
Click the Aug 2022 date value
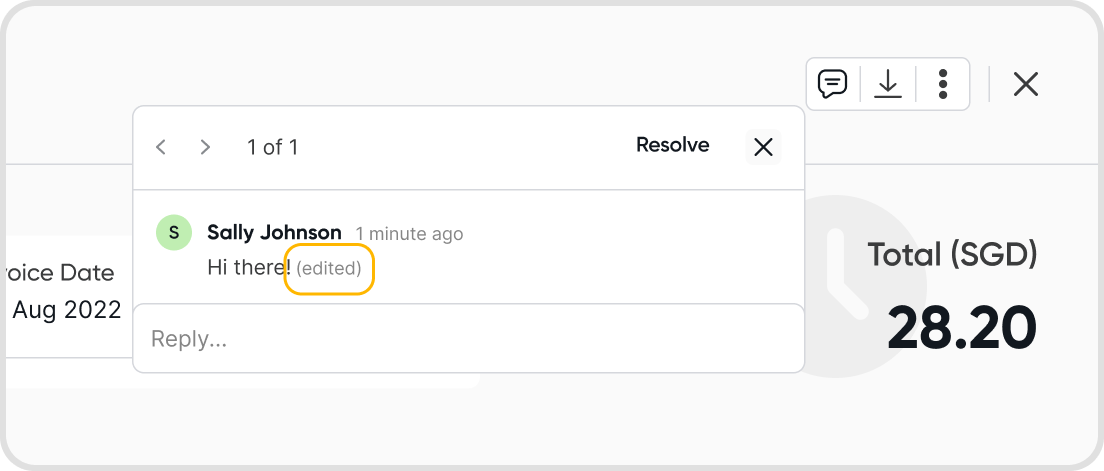pos(66,309)
